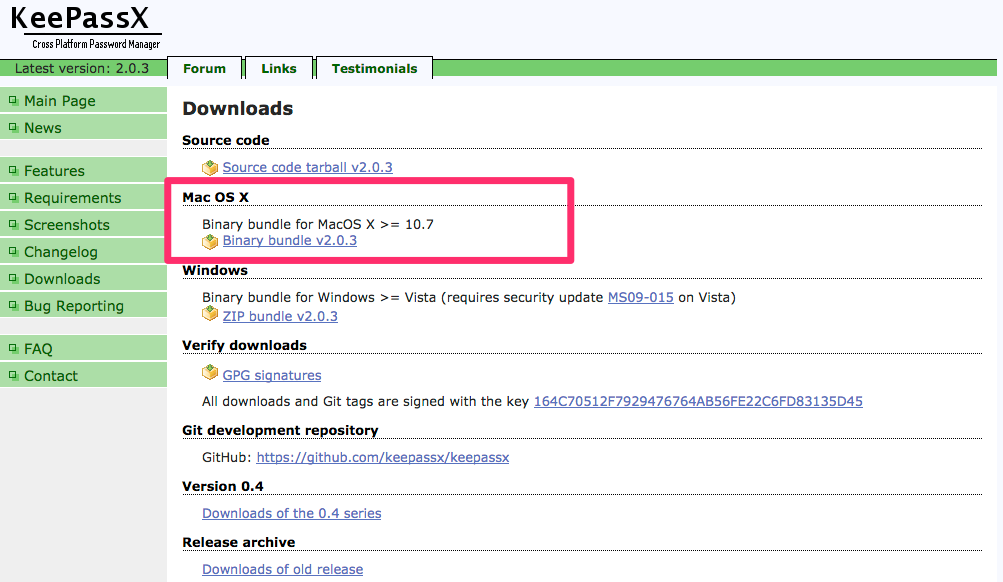Click the signing key fingerprint link
1003x582 pixels.
tap(698, 401)
